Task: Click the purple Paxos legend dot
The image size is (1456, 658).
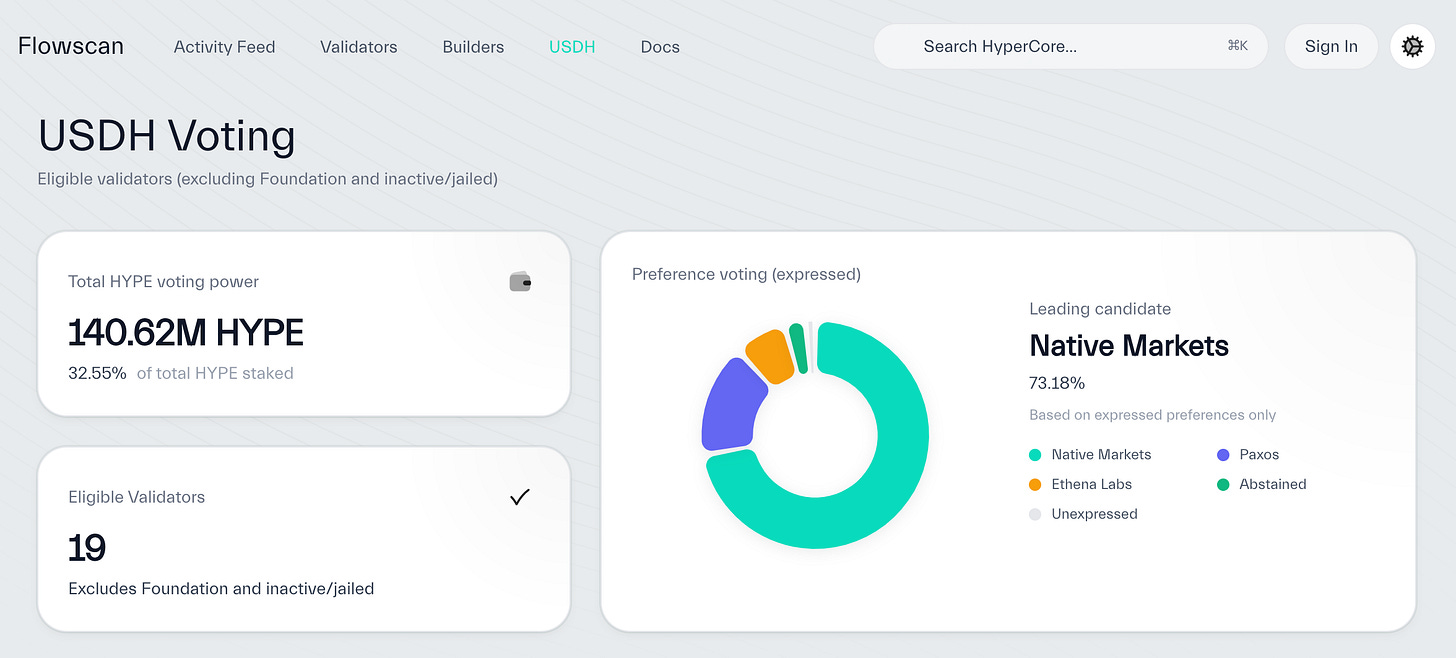Action: click(1223, 455)
